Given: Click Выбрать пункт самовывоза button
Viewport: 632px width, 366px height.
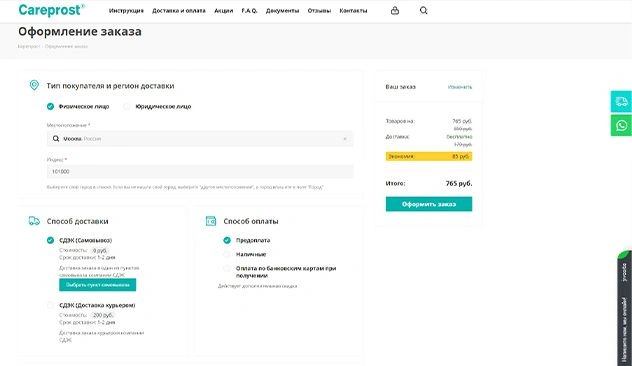Looking at the screenshot, I should [x=98, y=285].
